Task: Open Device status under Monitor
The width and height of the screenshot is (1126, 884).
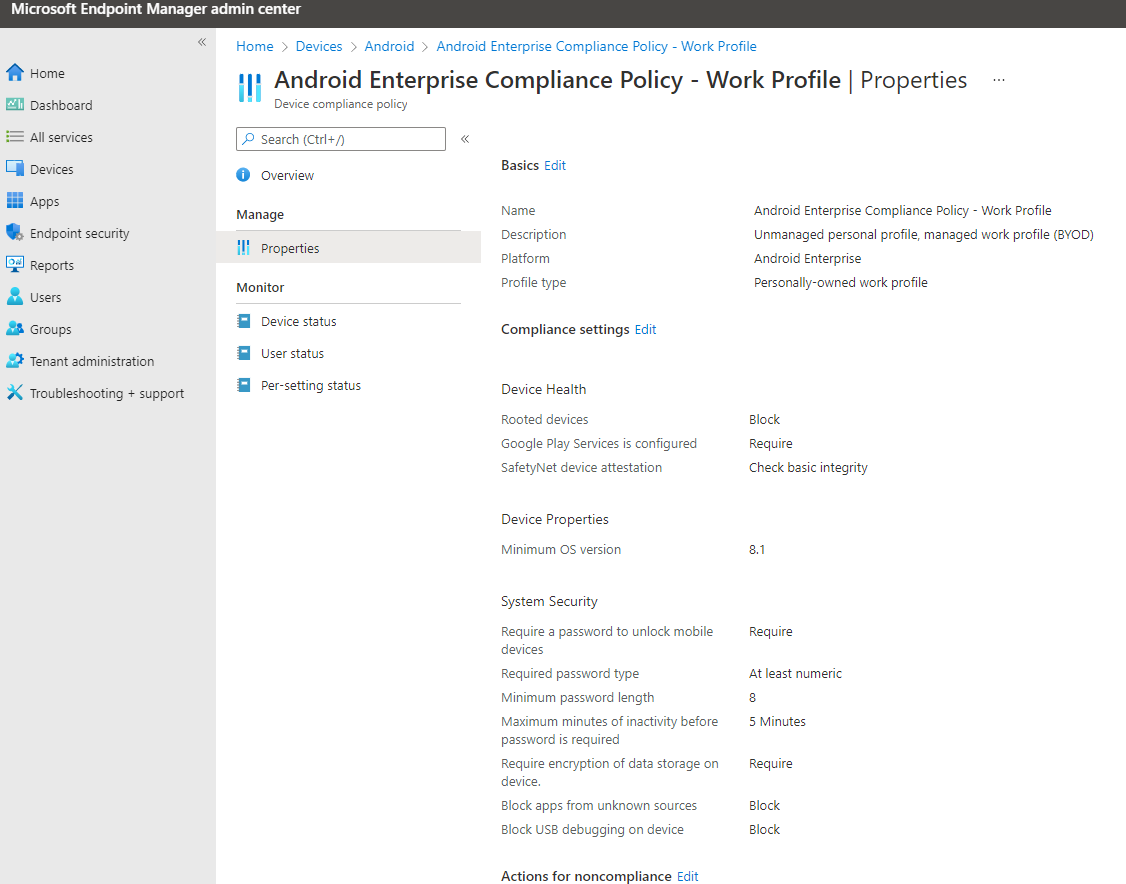Action: click(x=298, y=321)
